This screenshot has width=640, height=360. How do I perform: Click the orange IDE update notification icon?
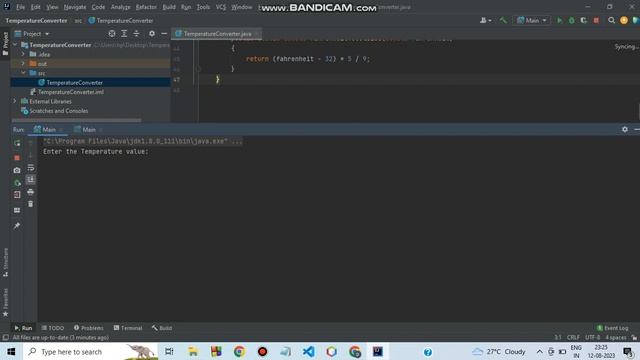click(624, 20)
